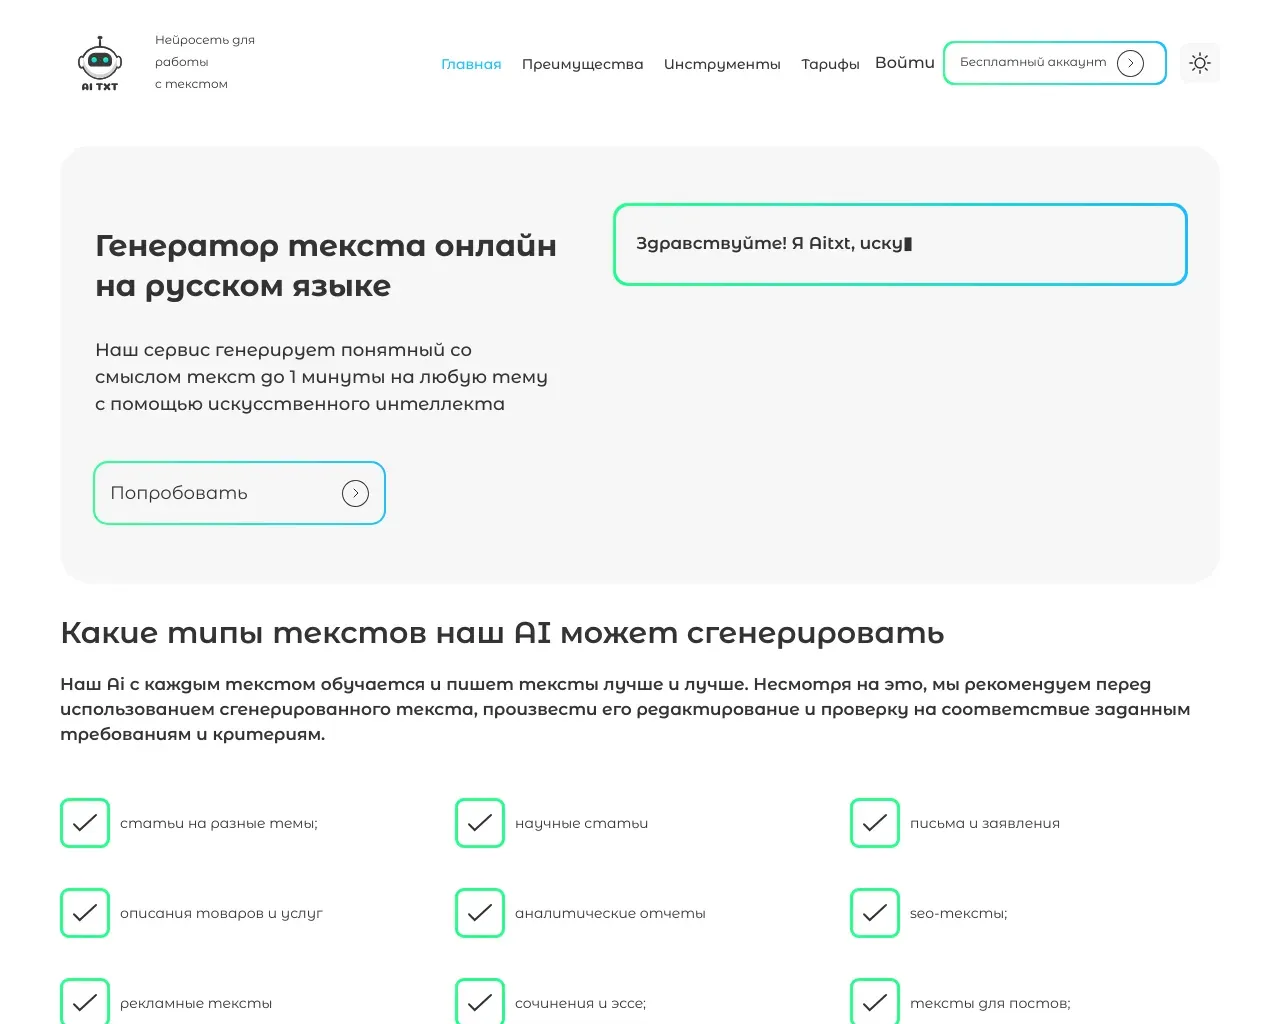Open the Главная menu item
Viewport: 1280px width, 1024px height.
(x=471, y=64)
